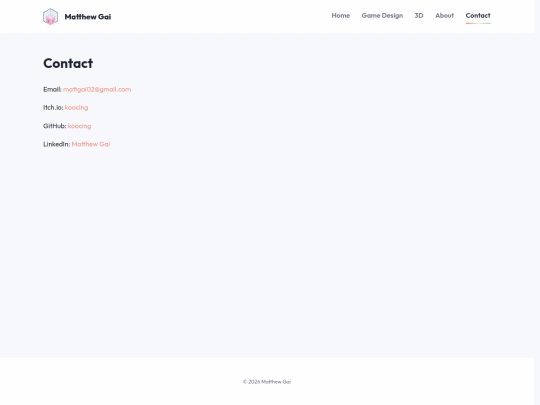Screen dimensions: 540x405
Task: Click the LinkedIn: label text
Action: [x=56, y=144]
